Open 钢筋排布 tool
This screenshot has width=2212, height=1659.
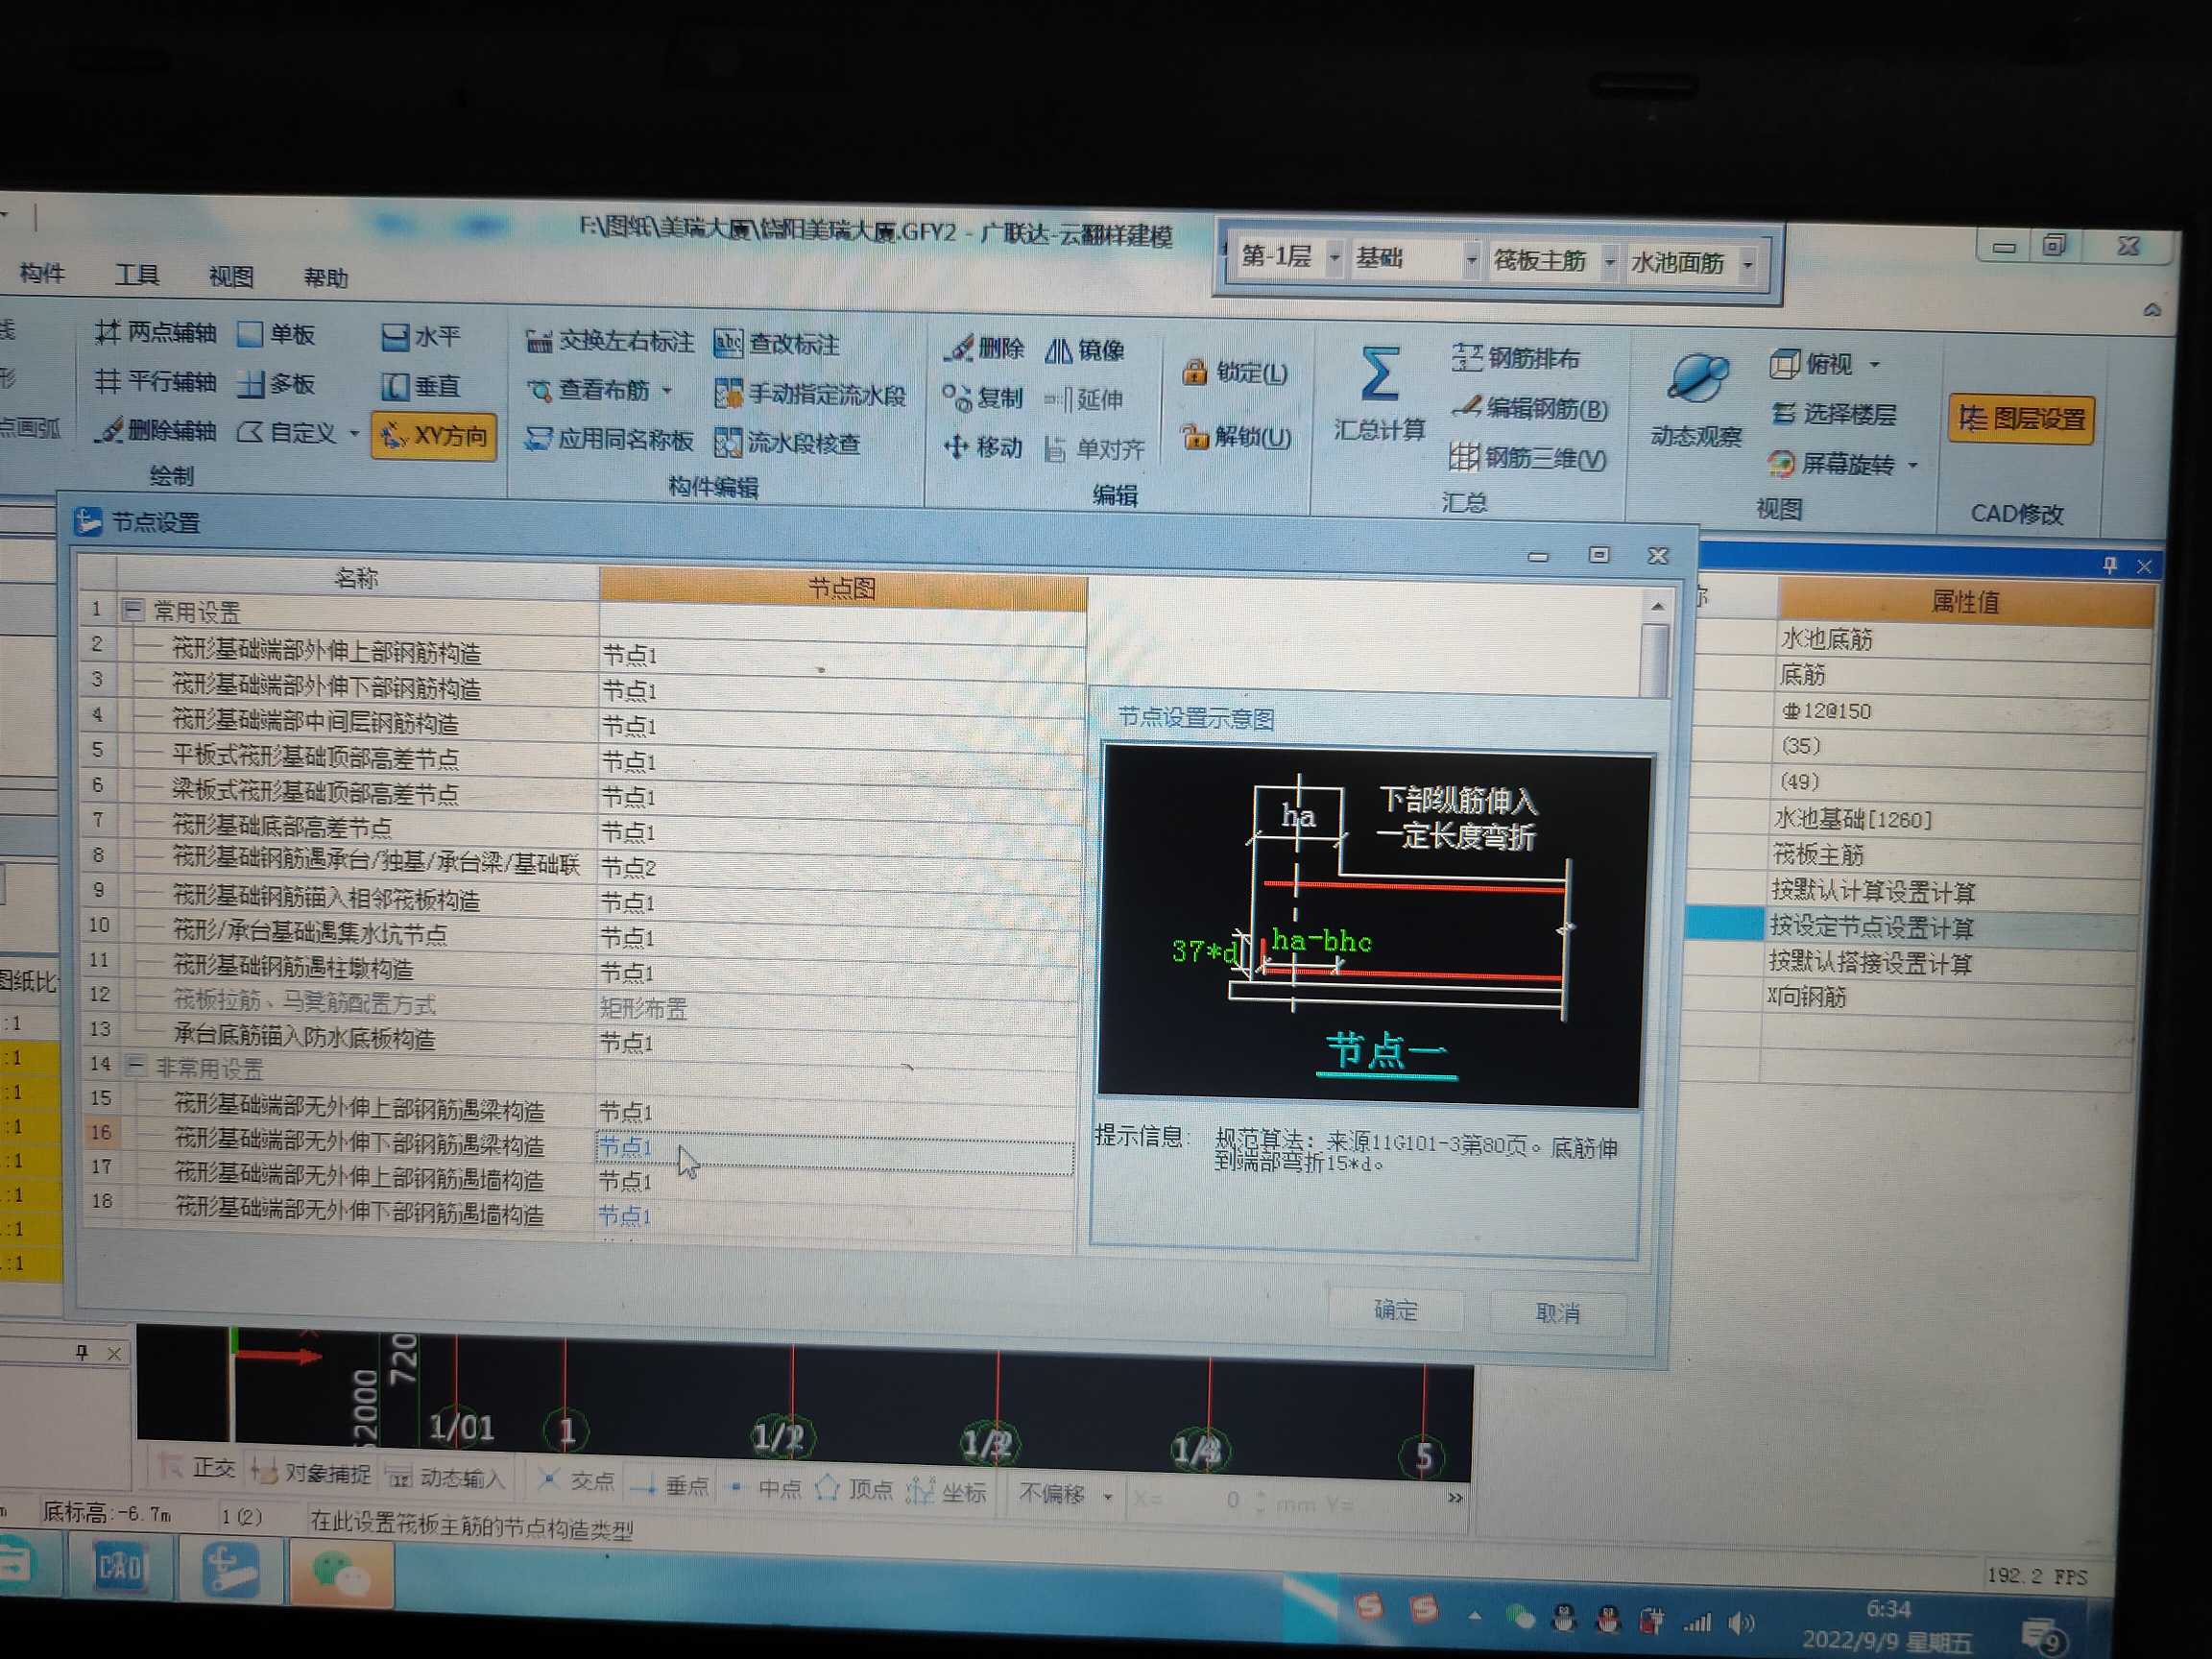pyautogui.click(x=1516, y=358)
